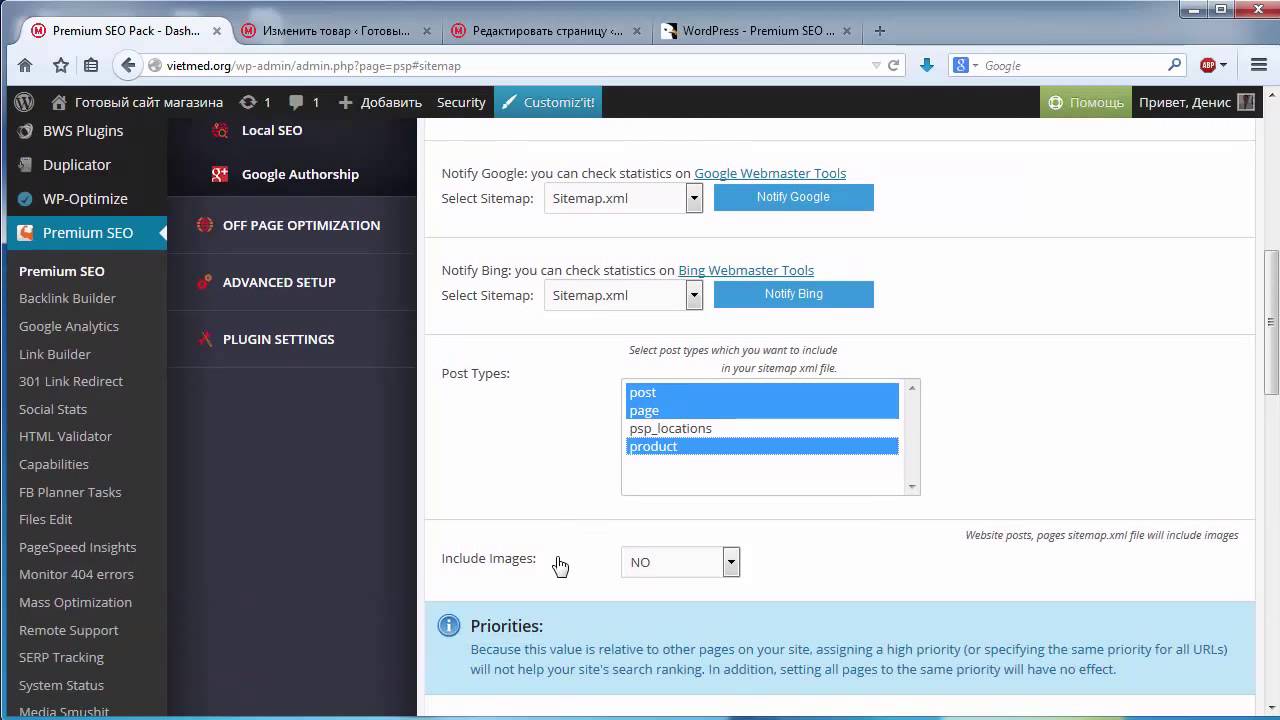Click the WP-Optimize sidebar icon
Screen dimensions: 1280x720
pos(25,199)
